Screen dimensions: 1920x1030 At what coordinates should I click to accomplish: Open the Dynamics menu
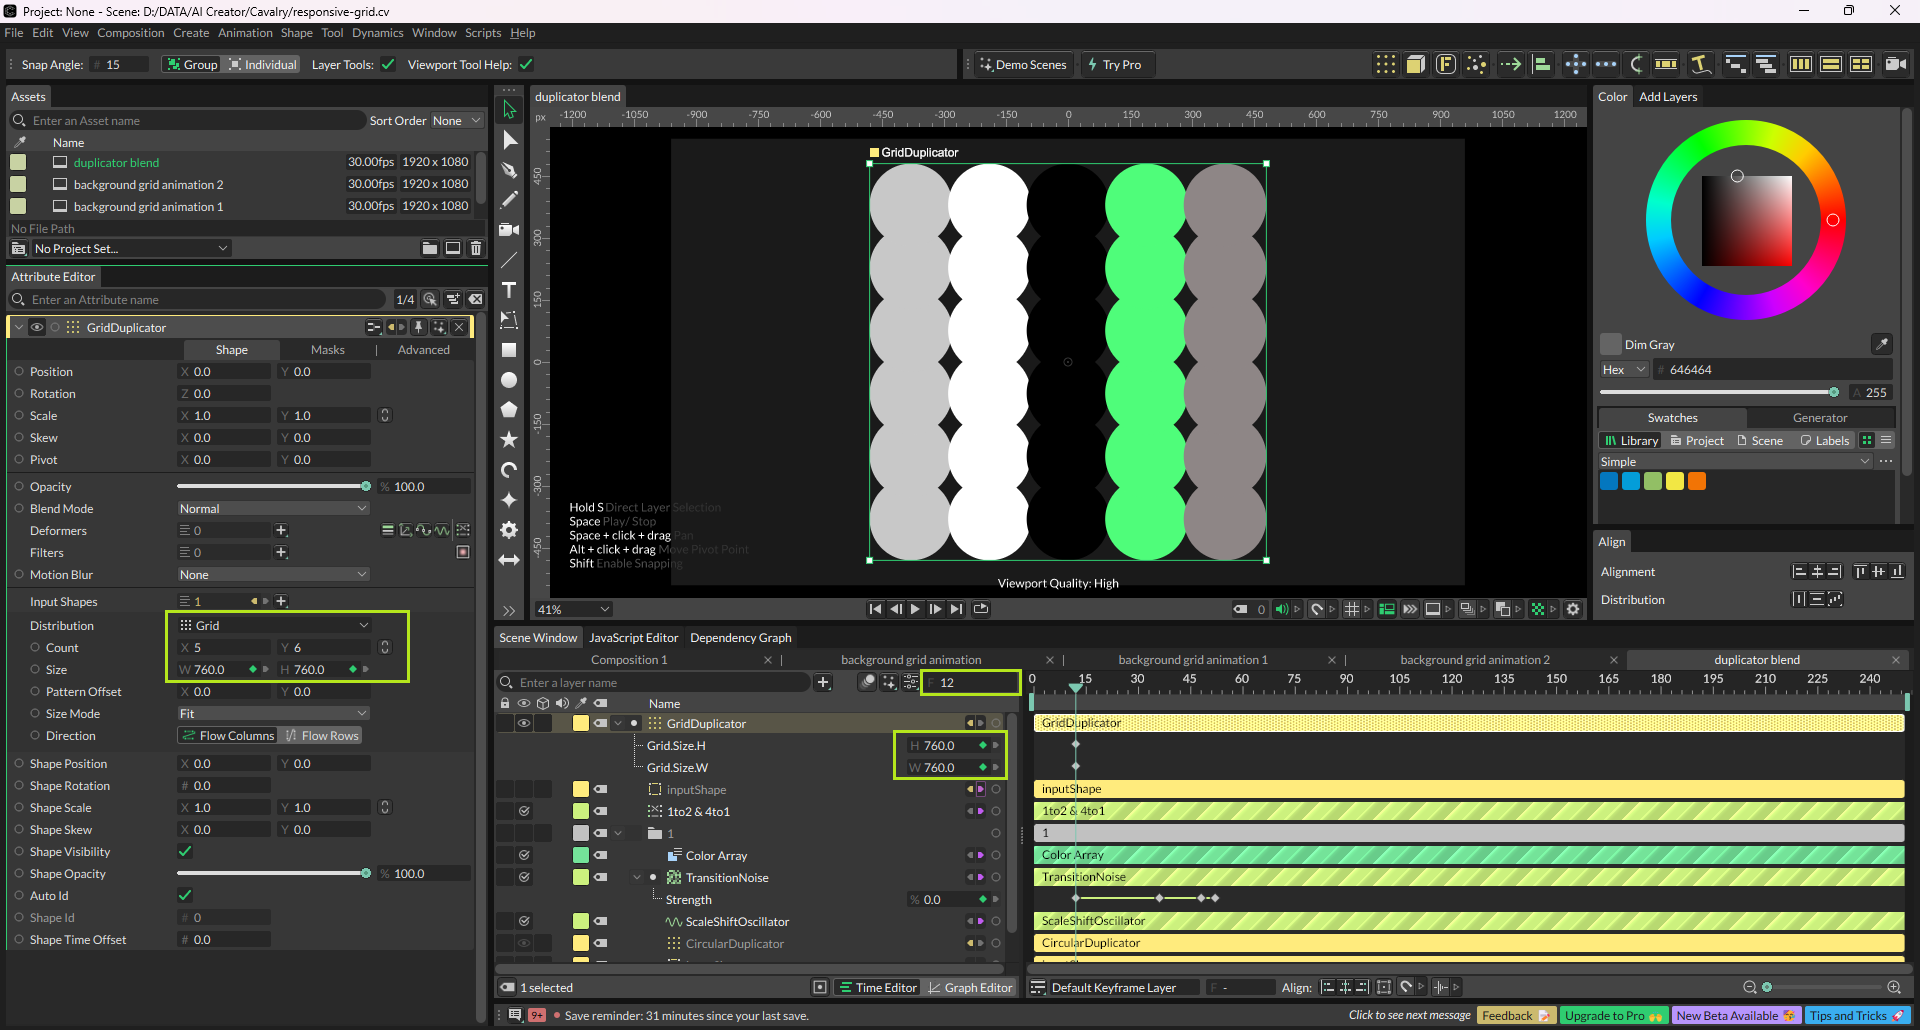click(377, 33)
